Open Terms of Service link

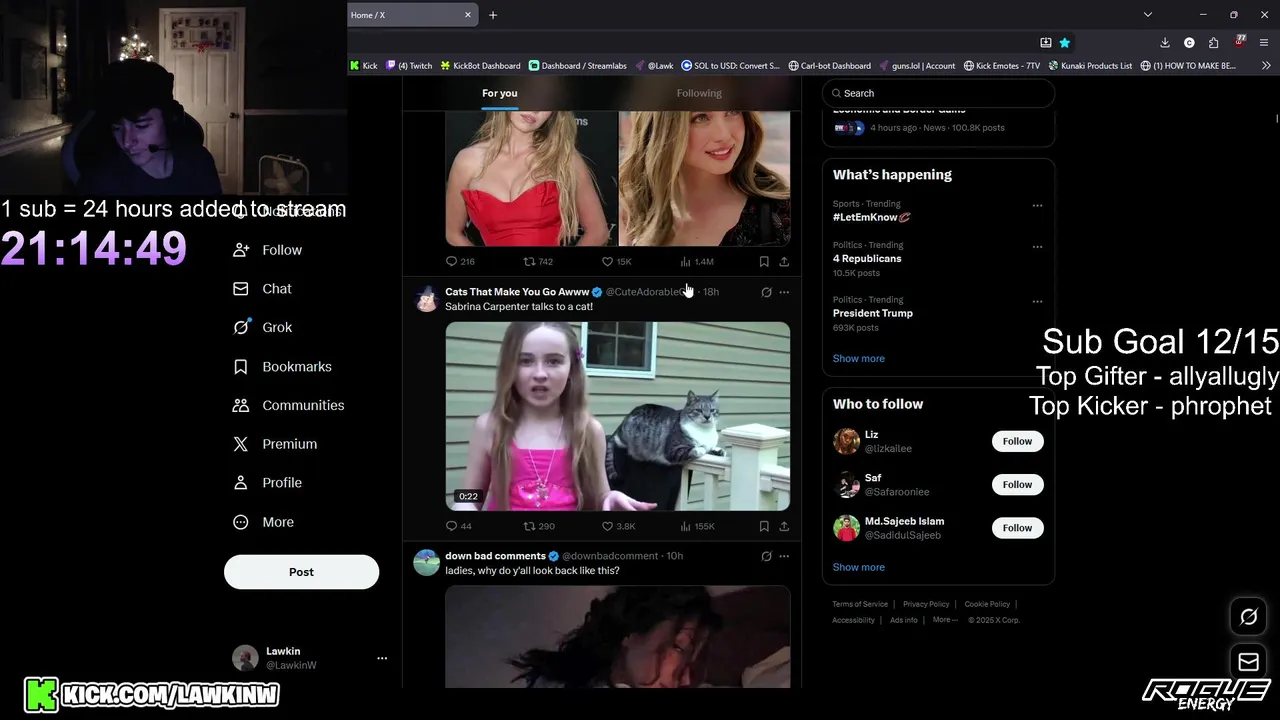[x=860, y=604]
